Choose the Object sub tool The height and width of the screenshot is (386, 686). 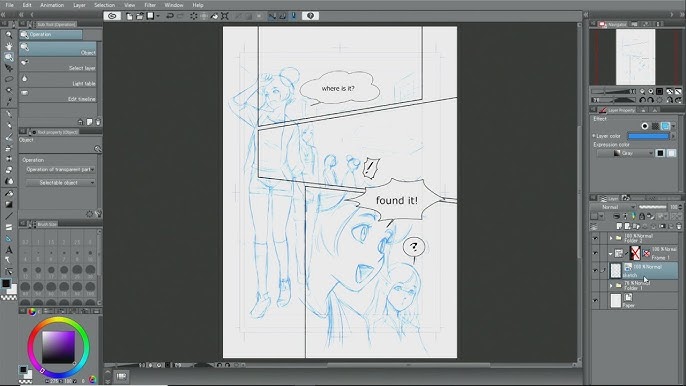click(x=58, y=49)
